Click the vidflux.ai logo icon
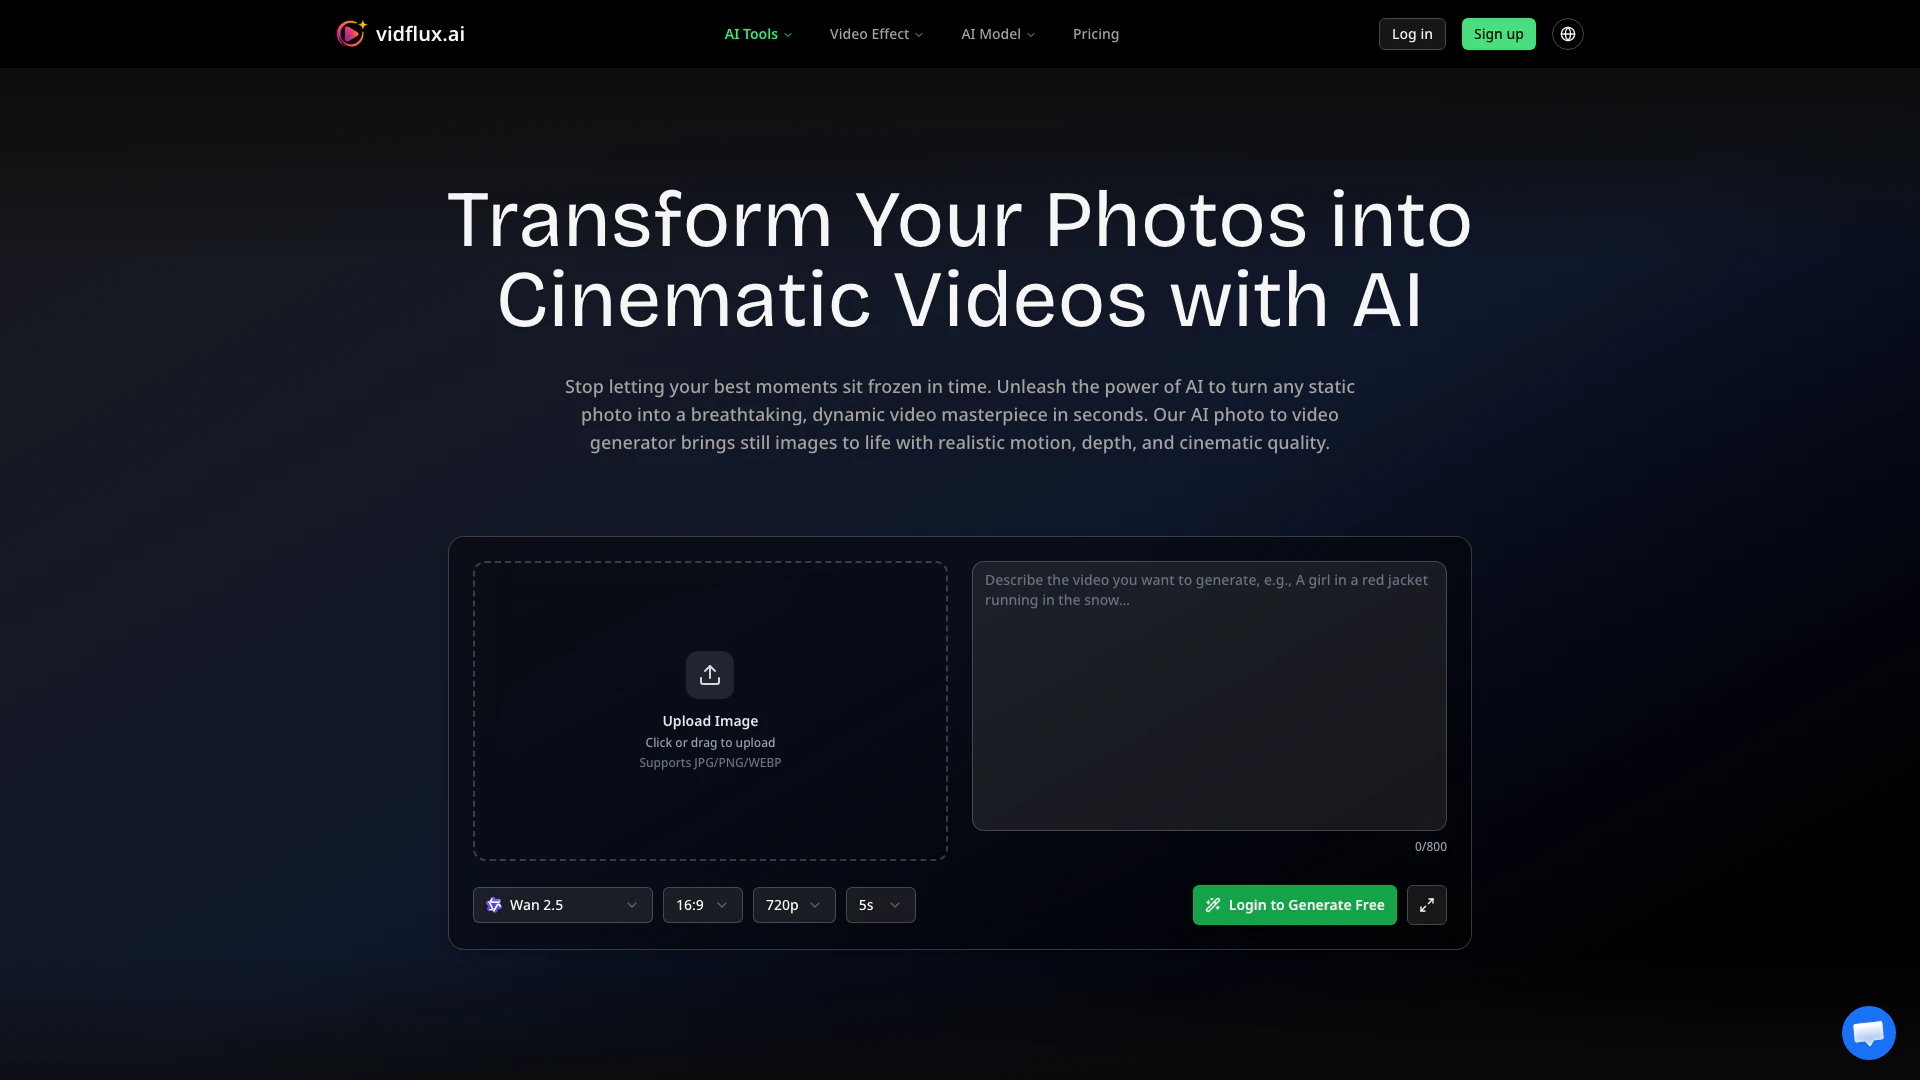 click(351, 34)
